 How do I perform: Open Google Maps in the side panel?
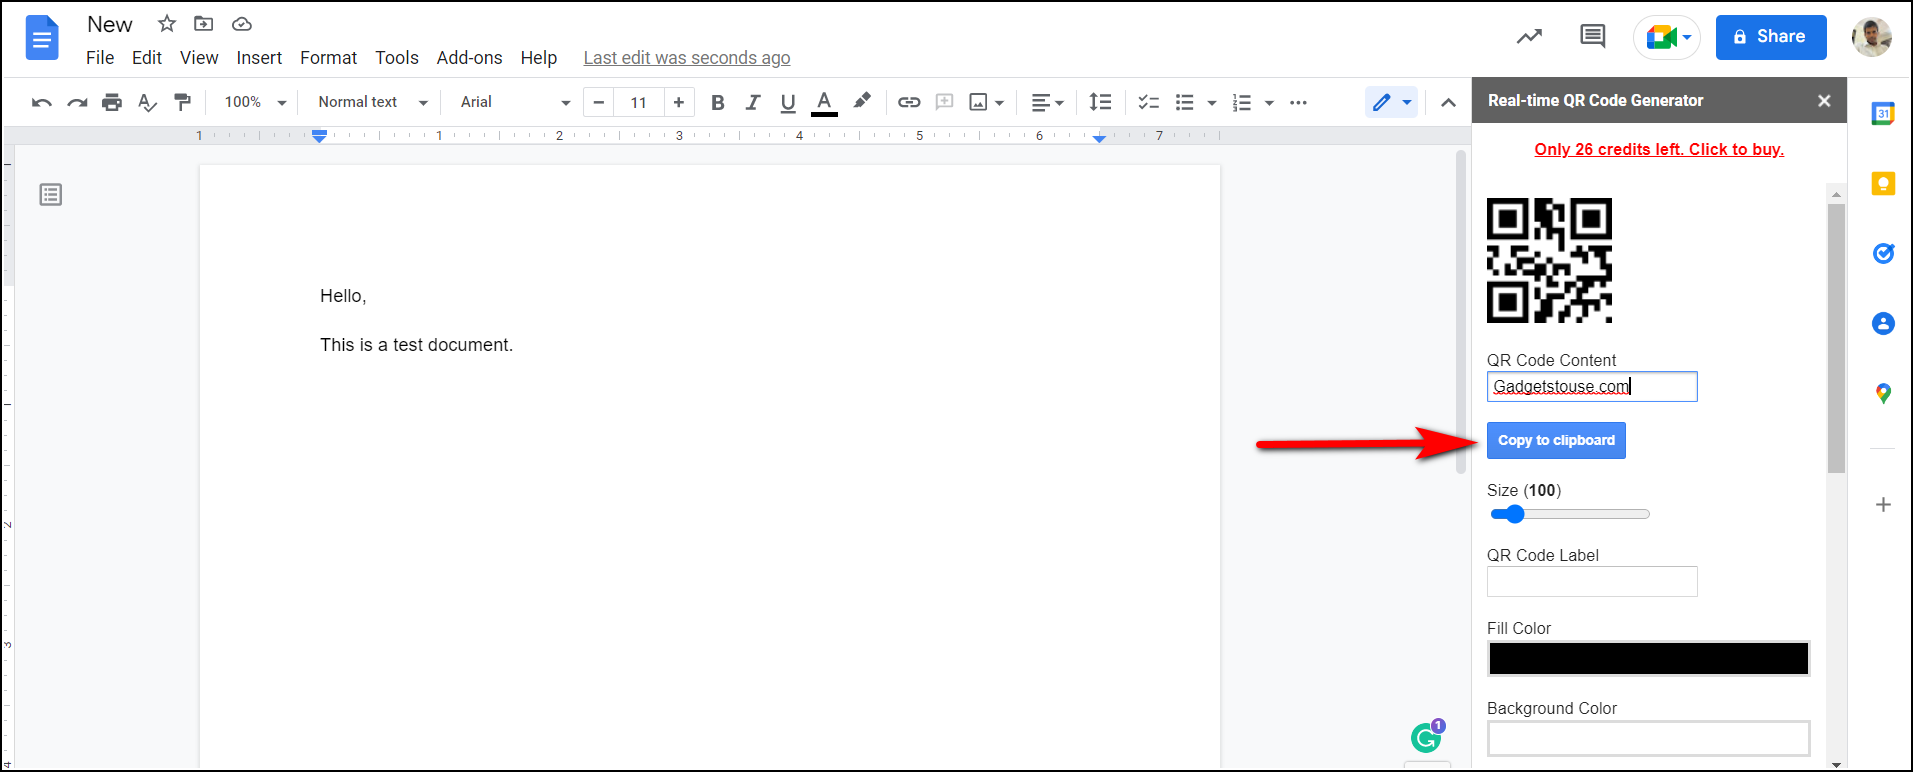tap(1883, 393)
